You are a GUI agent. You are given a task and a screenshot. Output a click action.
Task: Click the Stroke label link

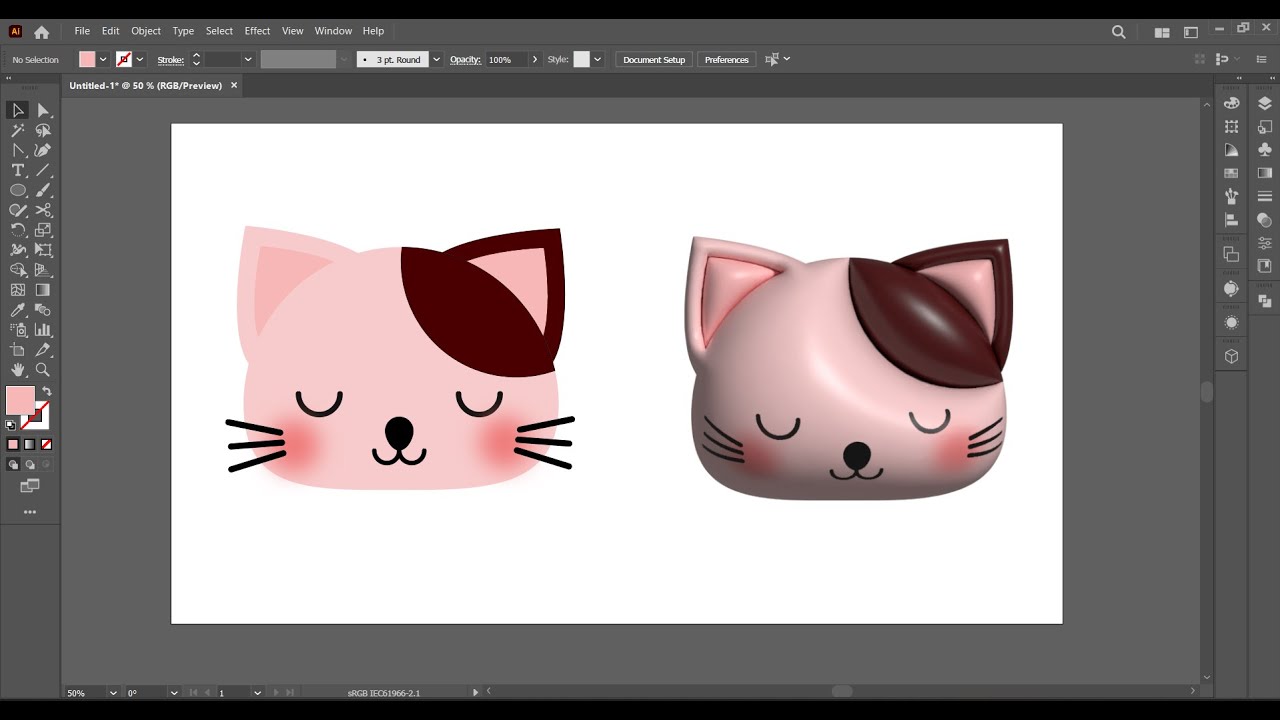pos(170,60)
